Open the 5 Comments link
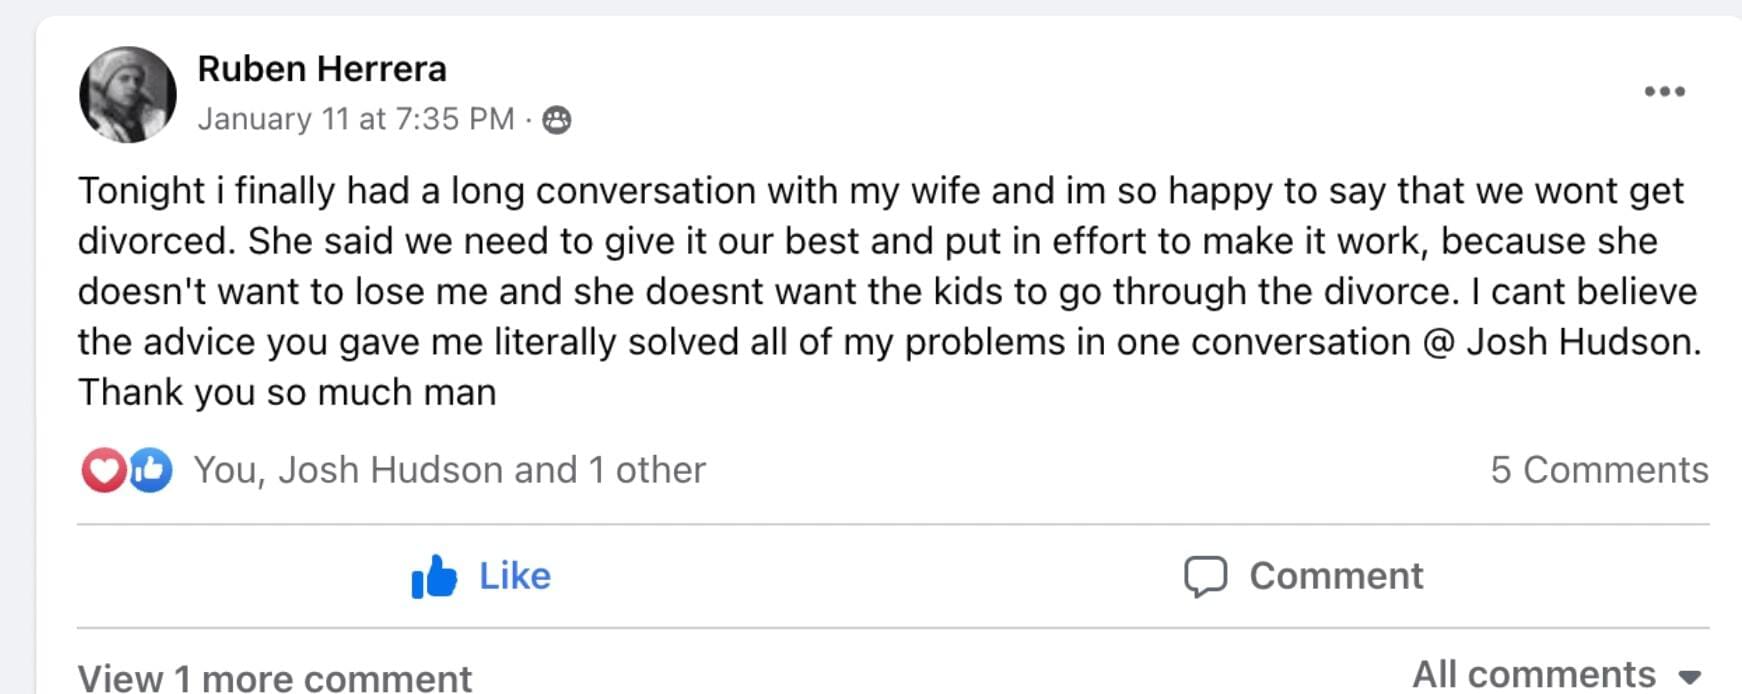Image resolution: width=1742 pixels, height=694 pixels. coord(1598,470)
